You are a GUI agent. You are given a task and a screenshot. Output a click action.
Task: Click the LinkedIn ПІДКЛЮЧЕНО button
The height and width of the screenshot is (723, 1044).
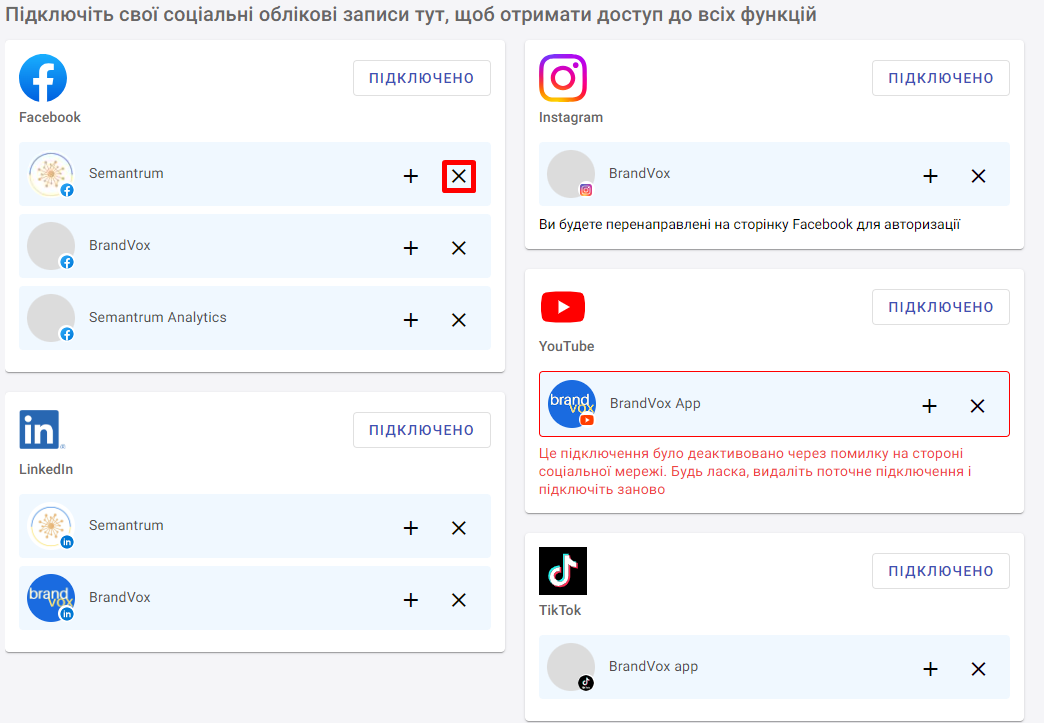421,430
